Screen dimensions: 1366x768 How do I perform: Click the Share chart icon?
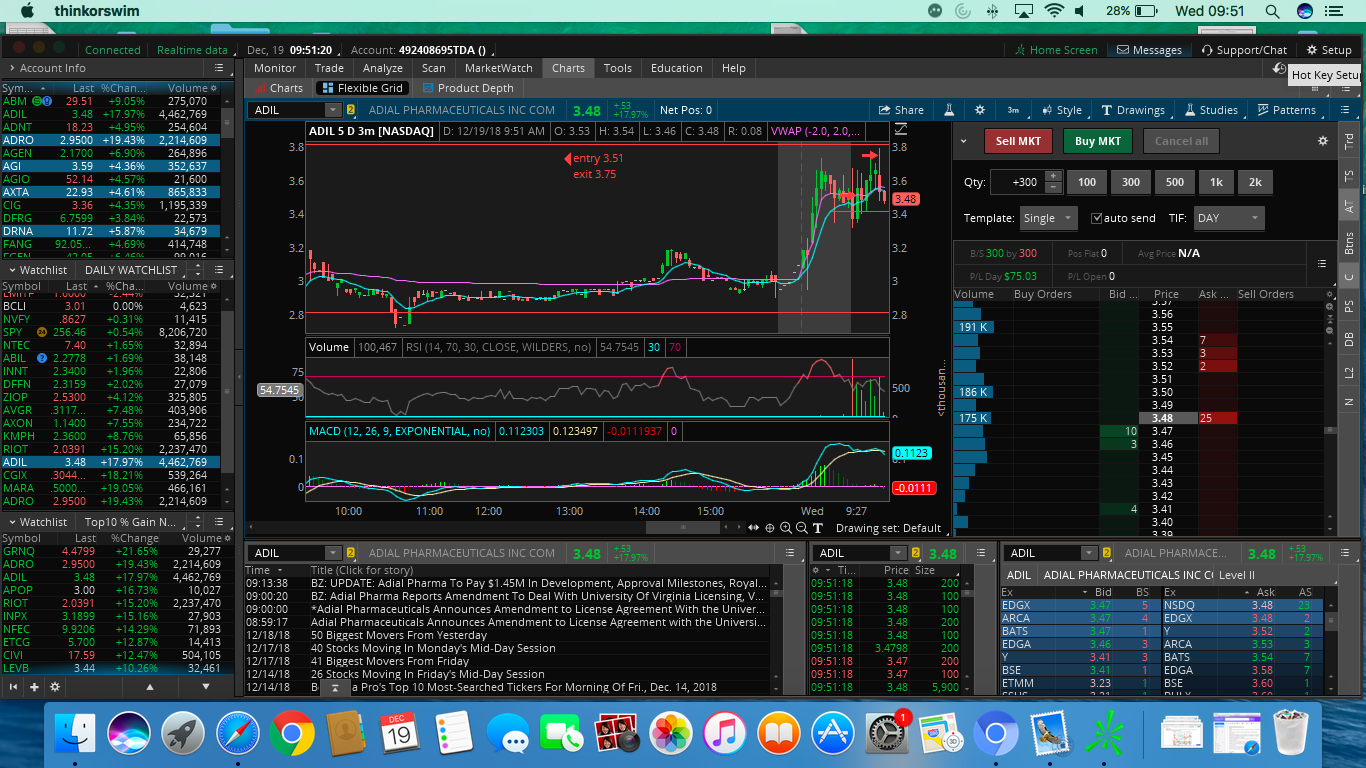click(x=901, y=110)
